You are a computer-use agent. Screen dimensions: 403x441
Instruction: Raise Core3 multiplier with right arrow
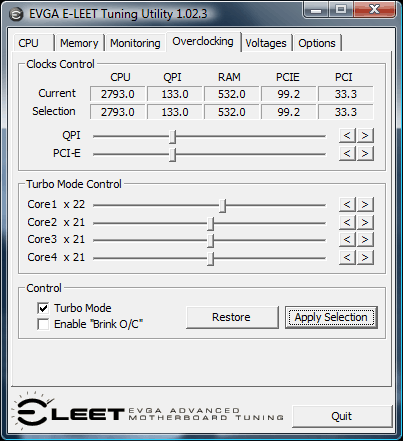(365, 240)
